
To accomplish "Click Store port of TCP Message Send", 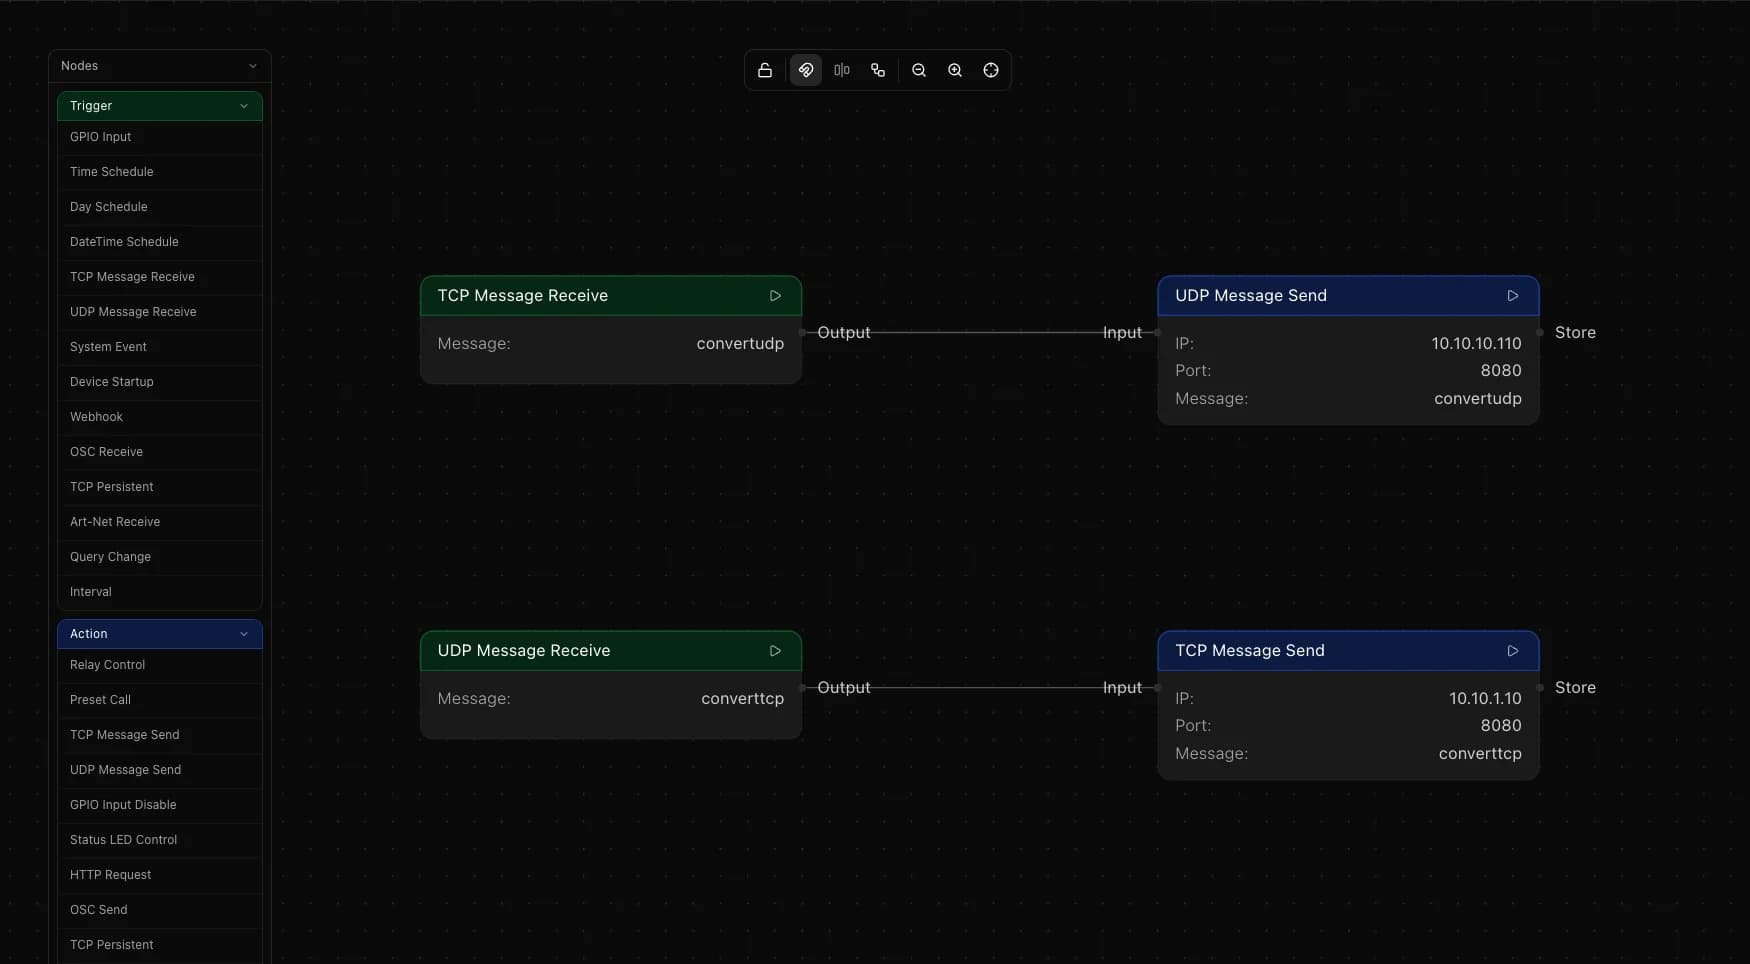I will (x=1540, y=688).
